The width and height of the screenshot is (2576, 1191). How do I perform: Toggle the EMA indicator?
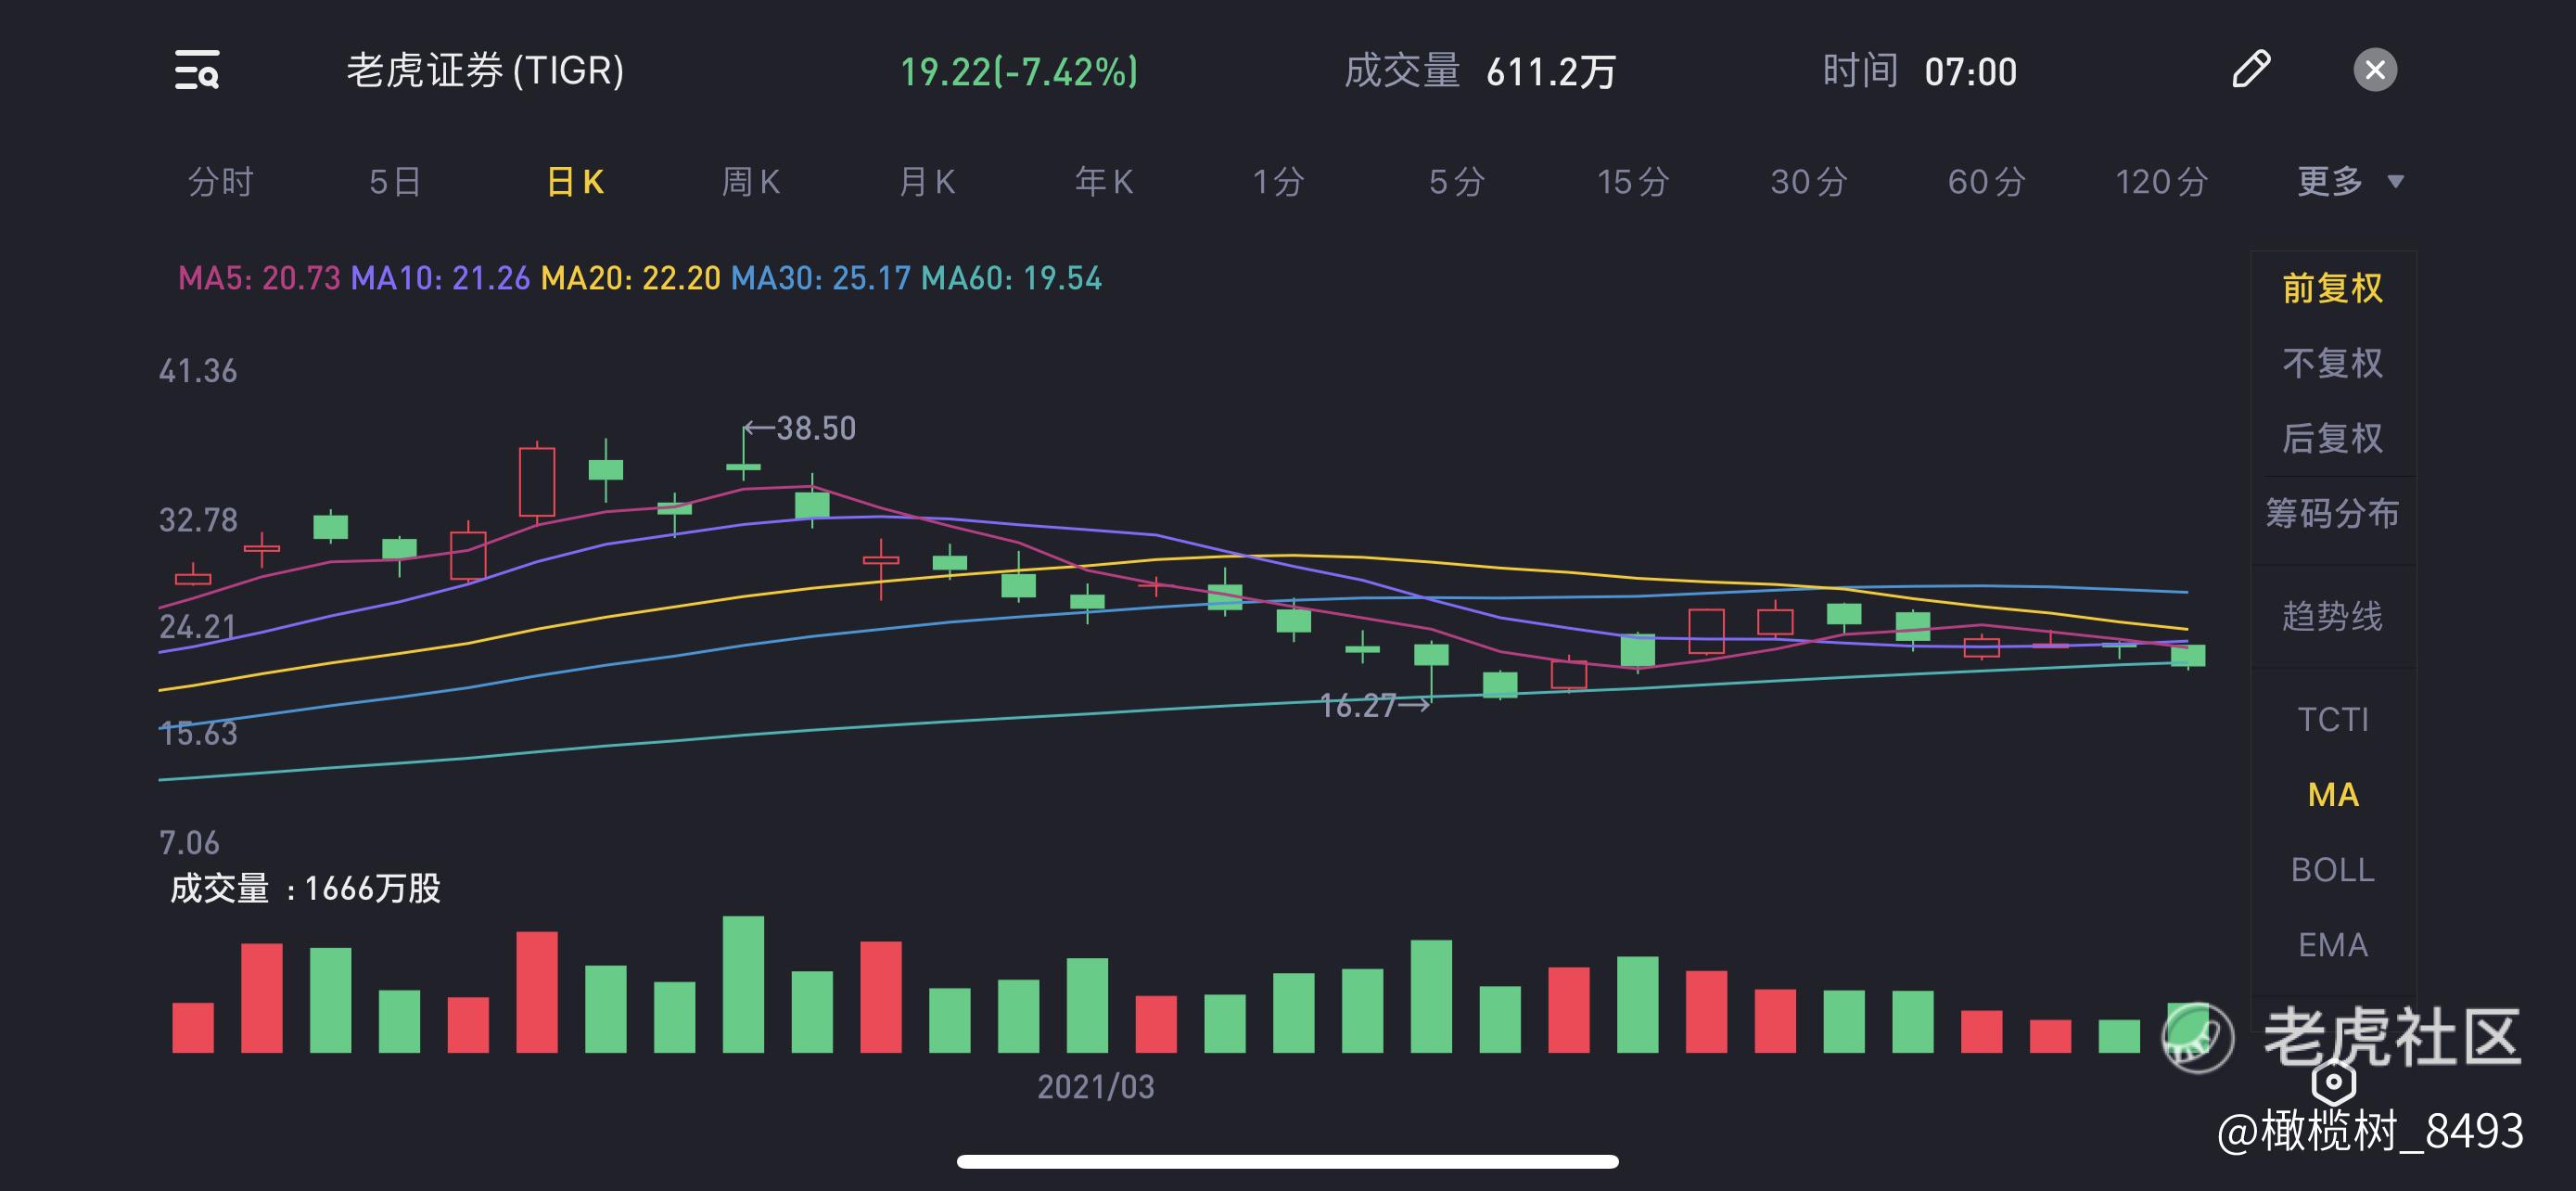[x=2333, y=945]
